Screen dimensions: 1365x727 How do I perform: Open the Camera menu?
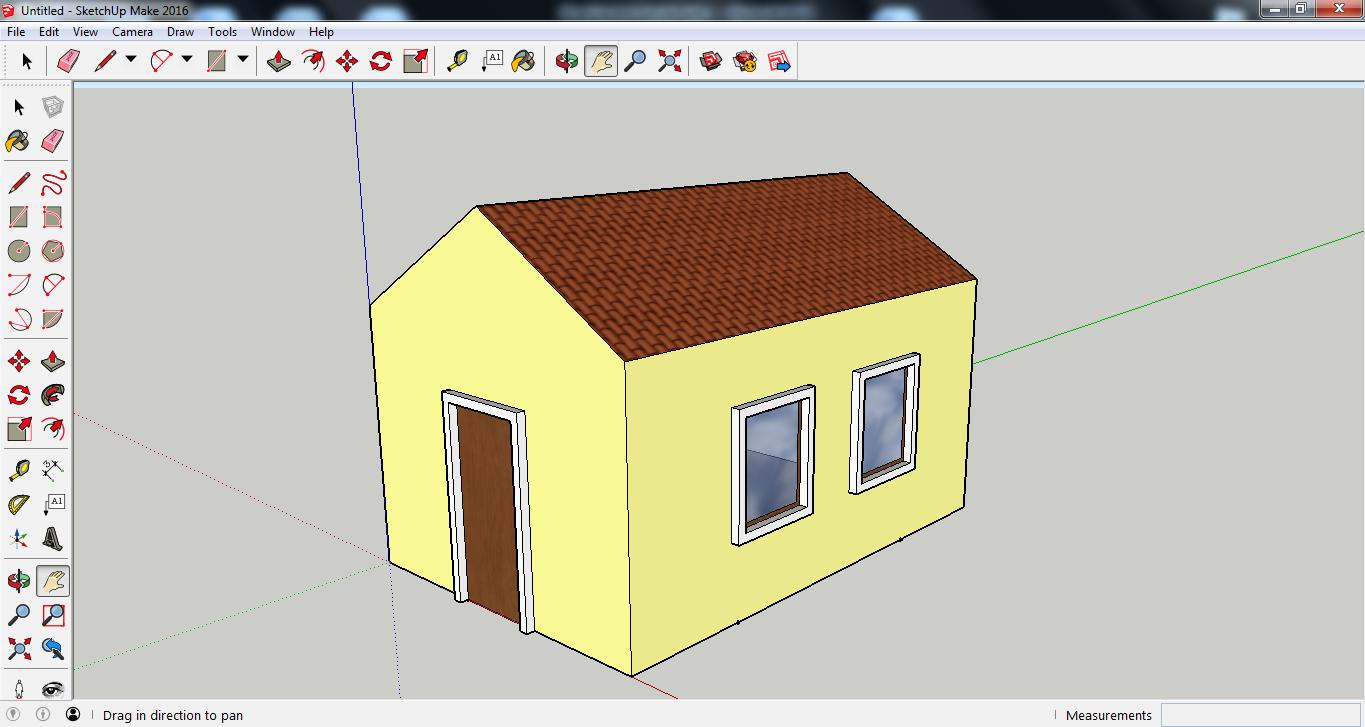point(132,32)
